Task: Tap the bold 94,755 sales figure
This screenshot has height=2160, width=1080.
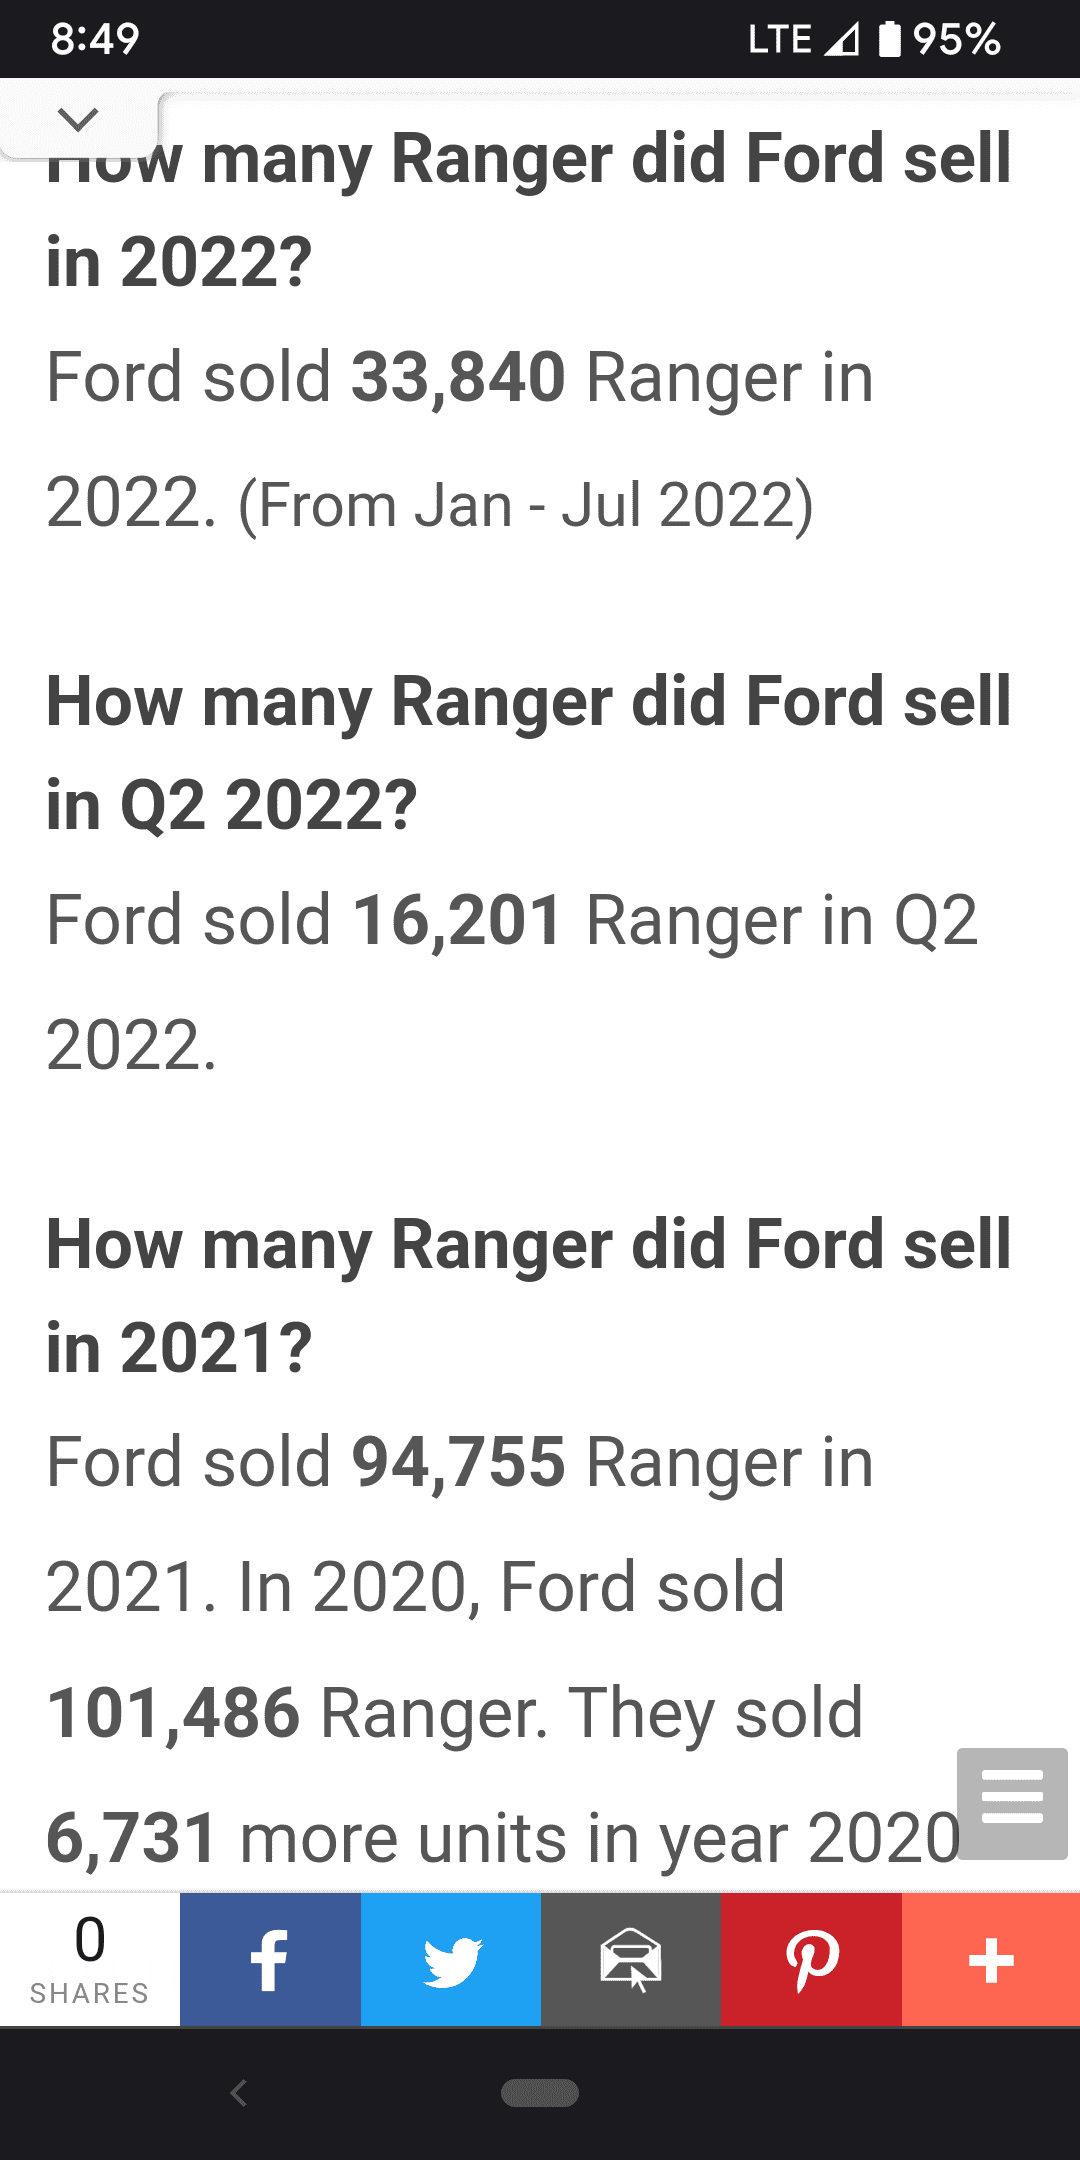Action: point(459,1462)
